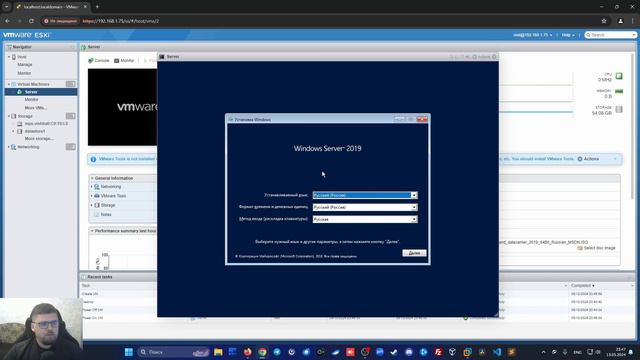This screenshot has height=360, width=640.
Task: Open Telegram from the taskbar
Action: pyautogui.click(x=277, y=352)
